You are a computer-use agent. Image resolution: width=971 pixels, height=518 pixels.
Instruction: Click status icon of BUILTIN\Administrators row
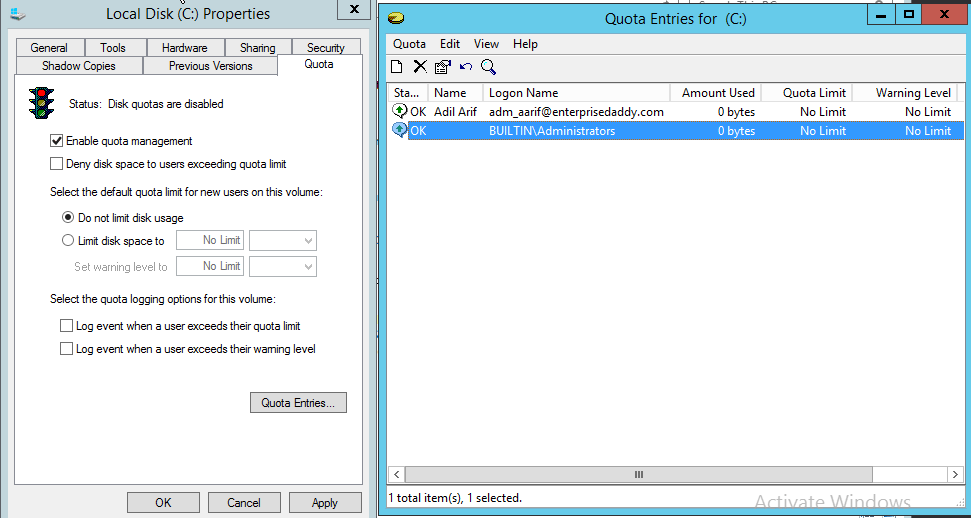400,130
